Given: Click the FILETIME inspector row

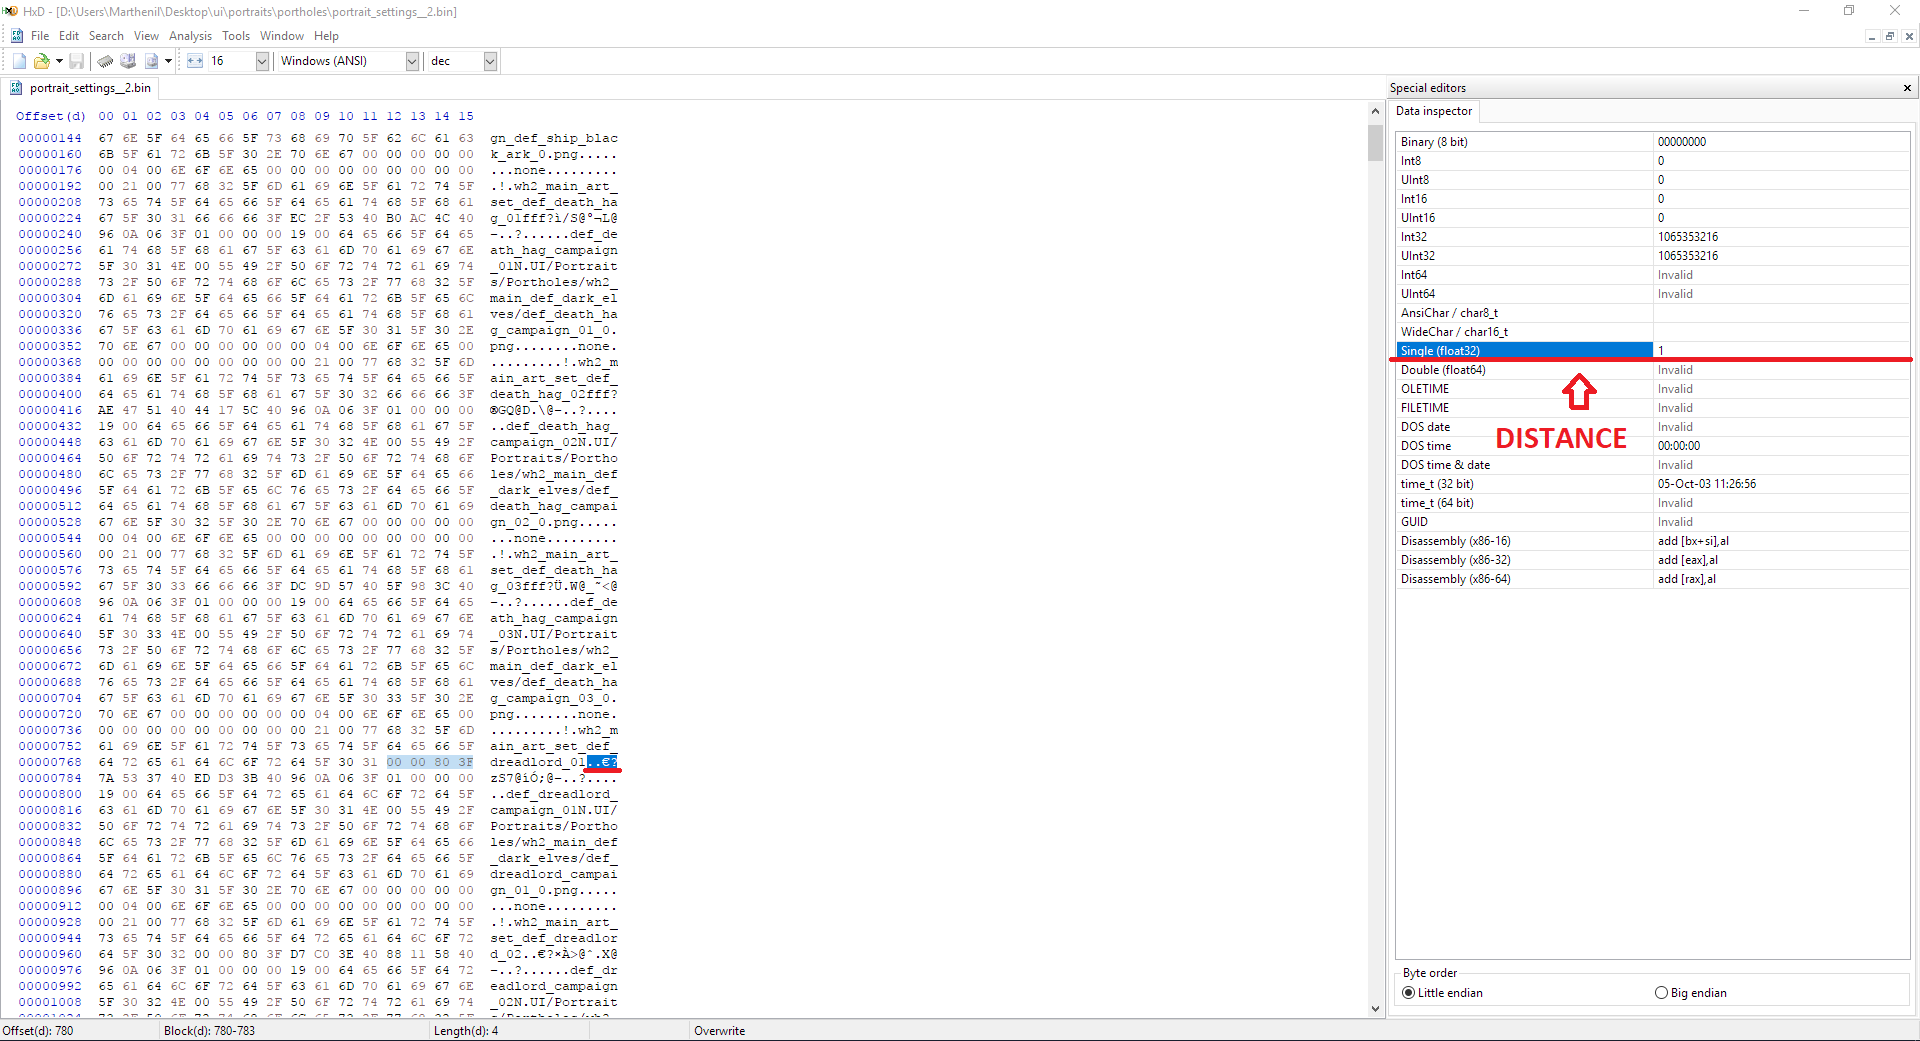Looking at the screenshot, I should coord(1653,408).
